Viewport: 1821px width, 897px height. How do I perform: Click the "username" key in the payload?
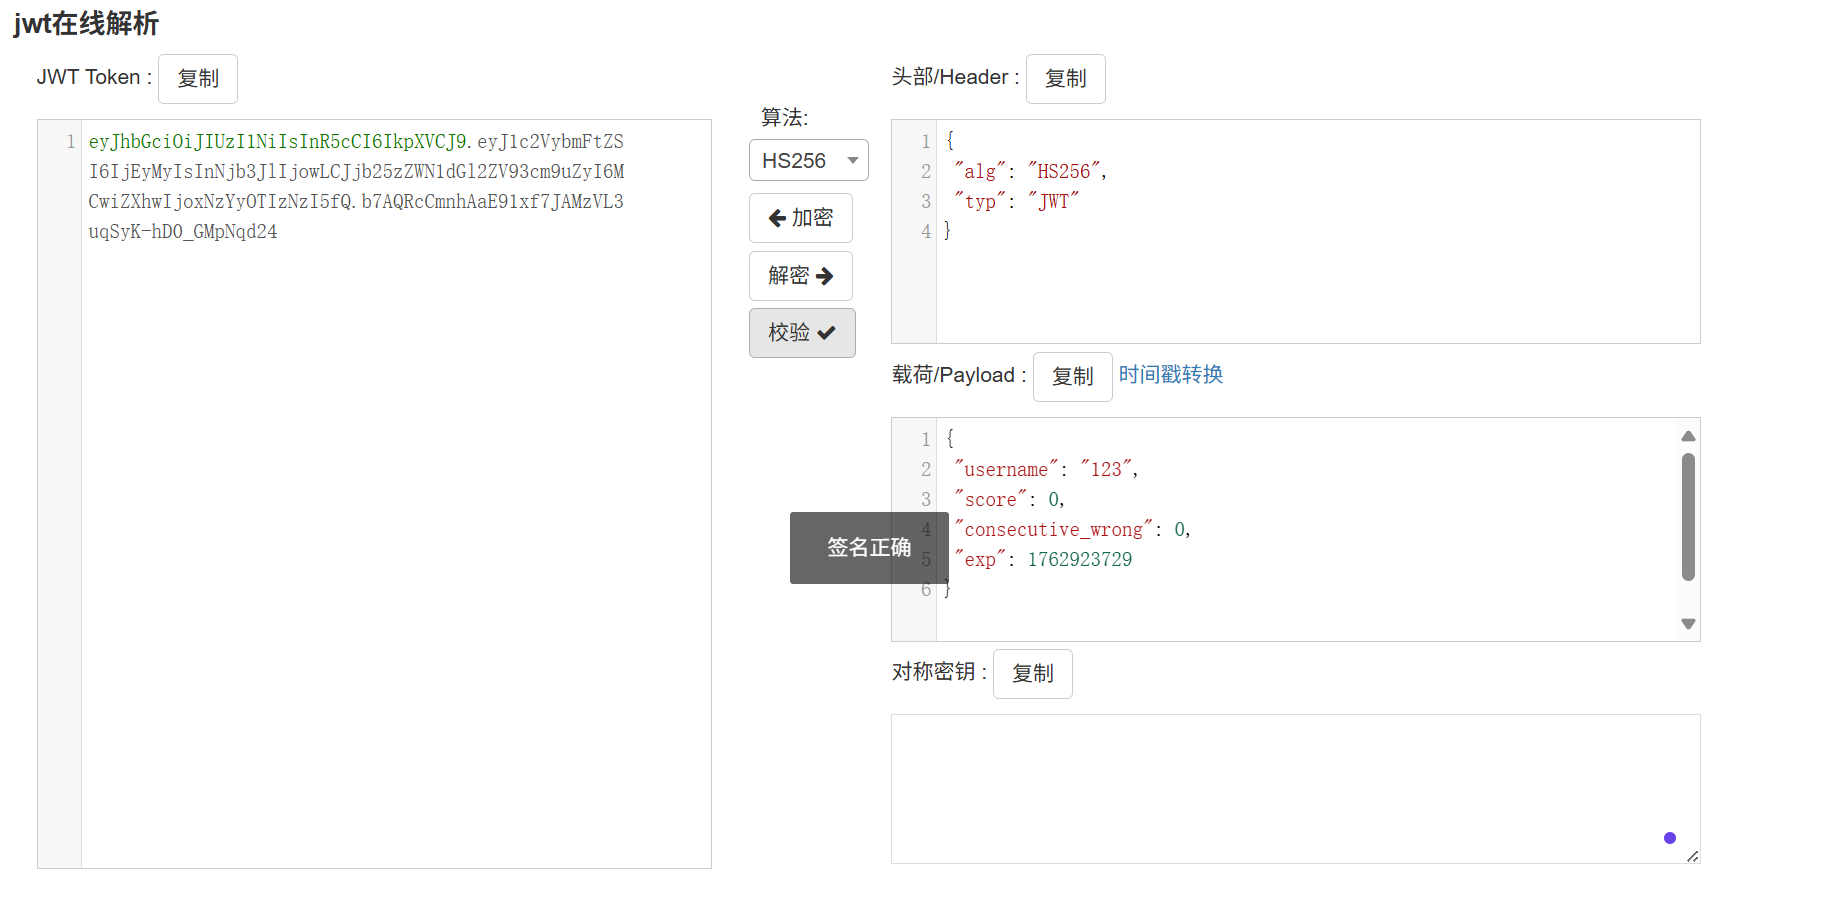(x=1006, y=470)
